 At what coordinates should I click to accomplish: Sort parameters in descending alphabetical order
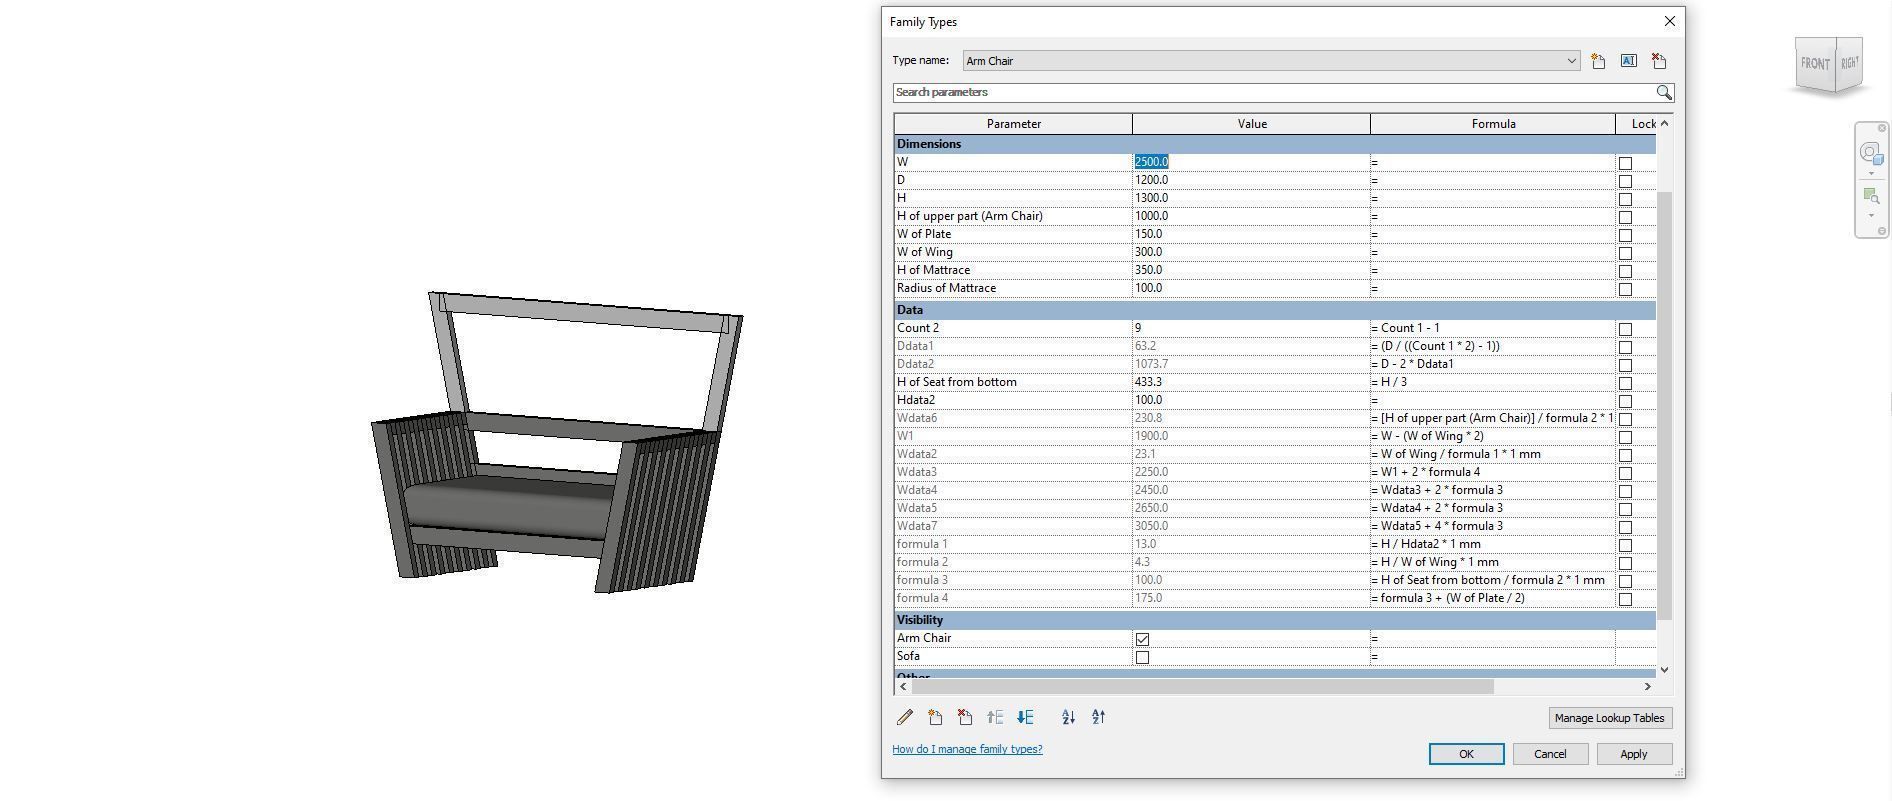[x=1098, y=717]
